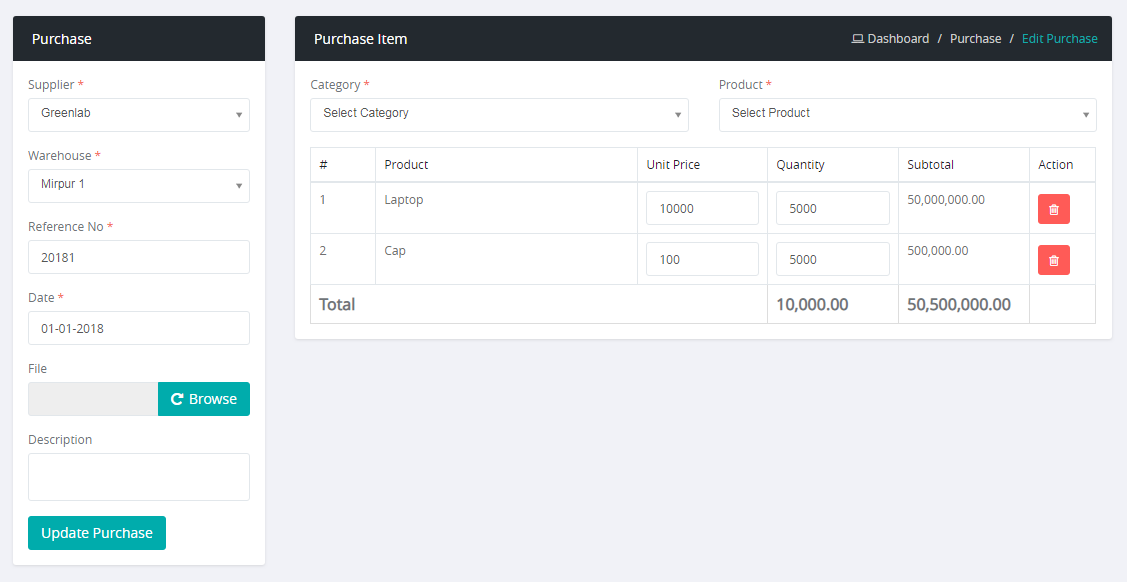The height and width of the screenshot is (582, 1127).
Task: Click the Browse file button
Action: click(x=204, y=399)
